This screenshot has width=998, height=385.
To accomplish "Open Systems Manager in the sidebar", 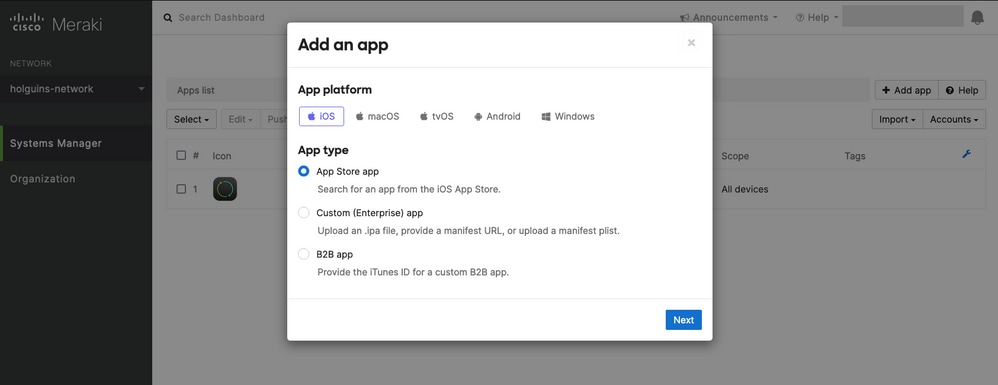I will pyautogui.click(x=76, y=143).
